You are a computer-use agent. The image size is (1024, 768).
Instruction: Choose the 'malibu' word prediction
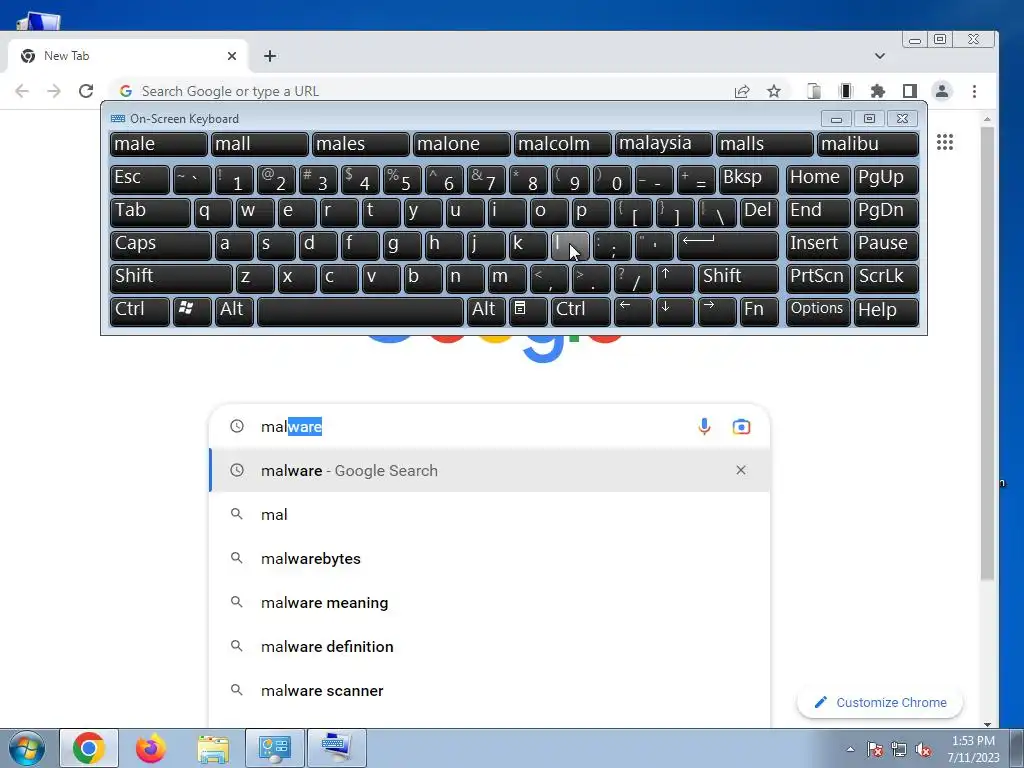(x=867, y=144)
